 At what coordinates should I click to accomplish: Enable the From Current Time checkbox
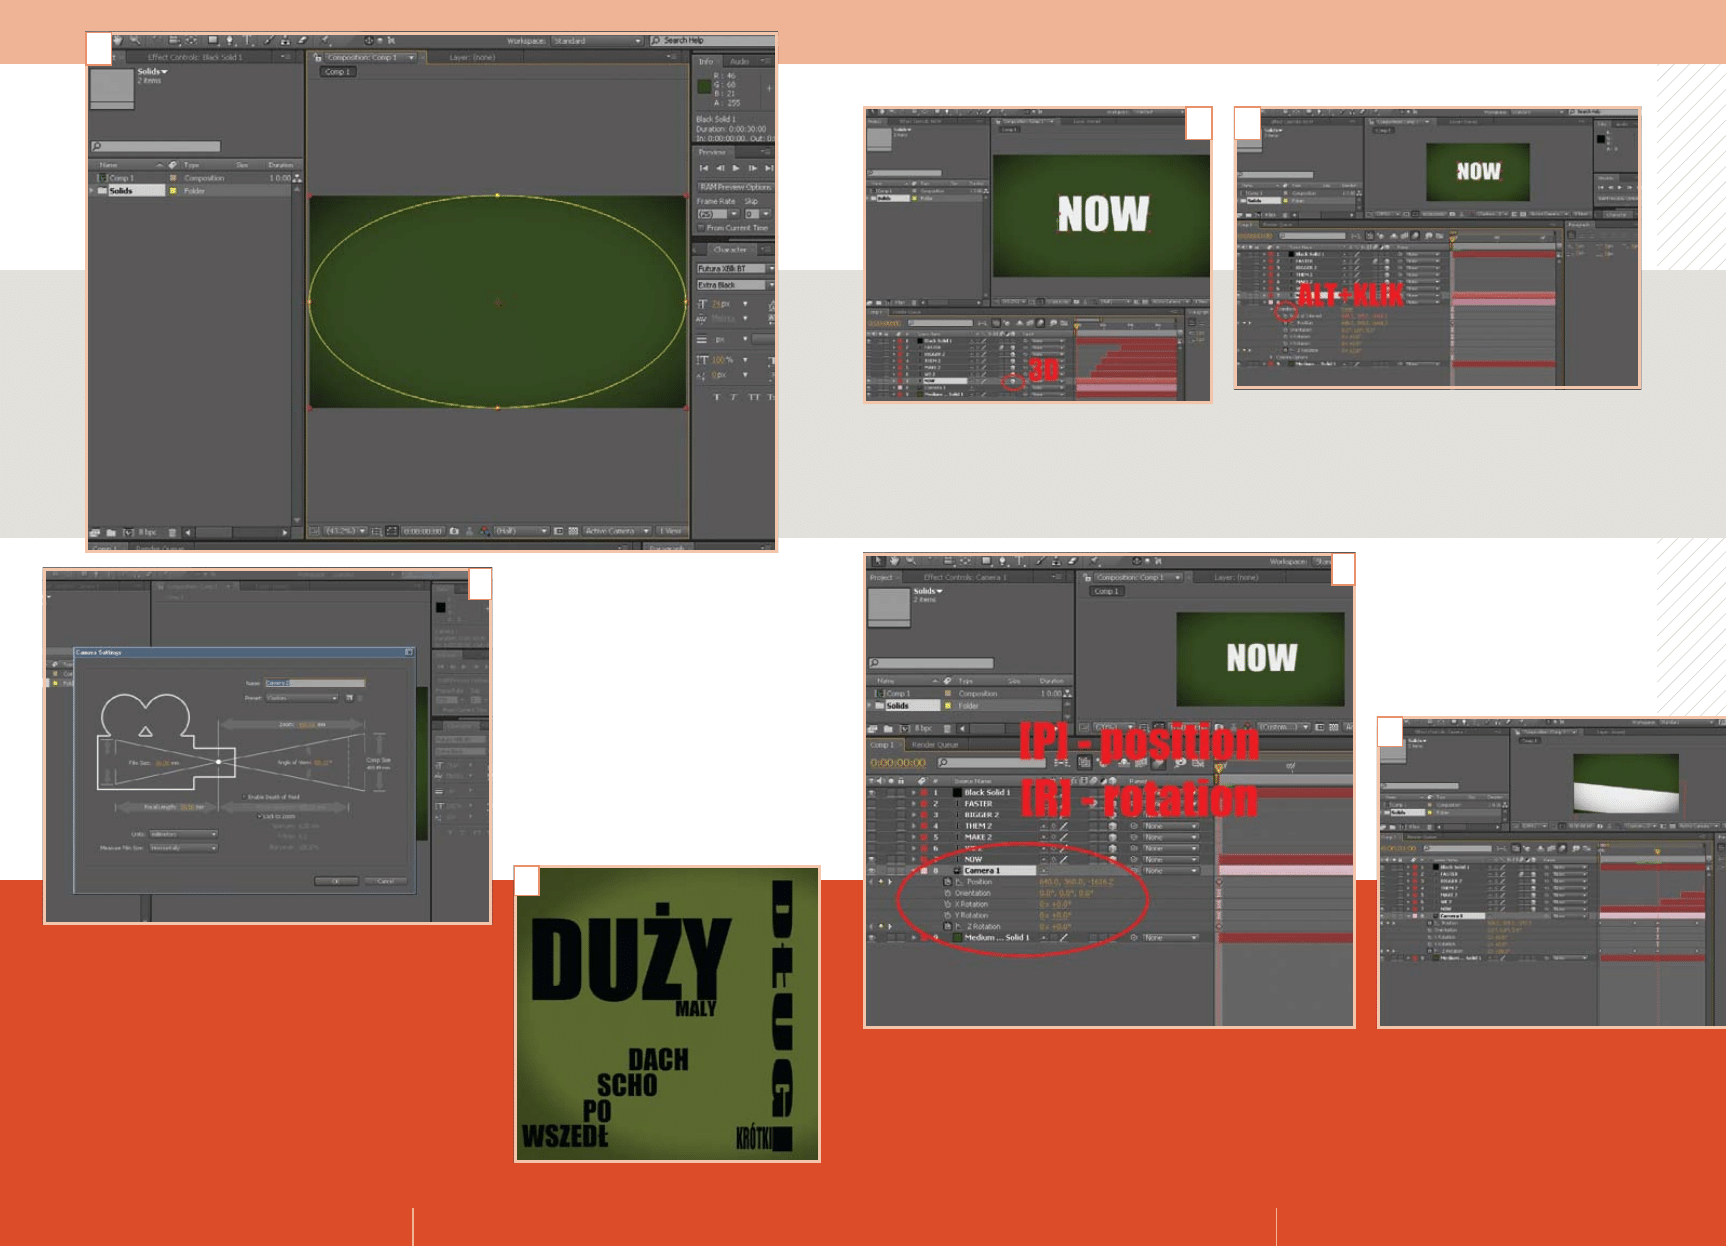click(701, 228)
